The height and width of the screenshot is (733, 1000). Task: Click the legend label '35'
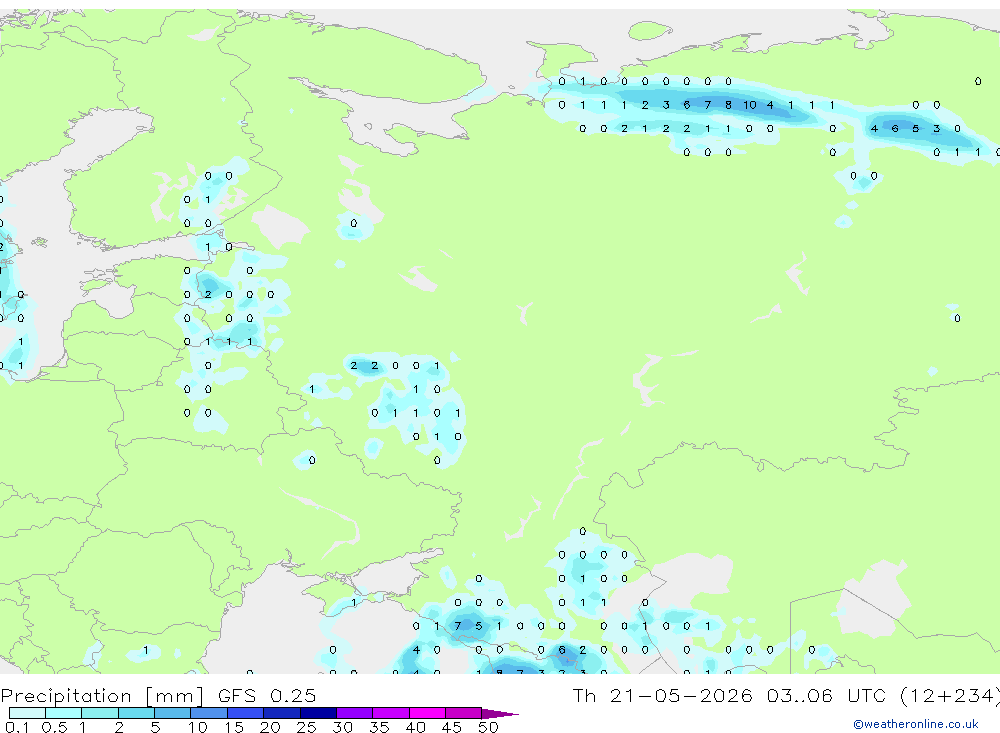(x=379, y=727)
